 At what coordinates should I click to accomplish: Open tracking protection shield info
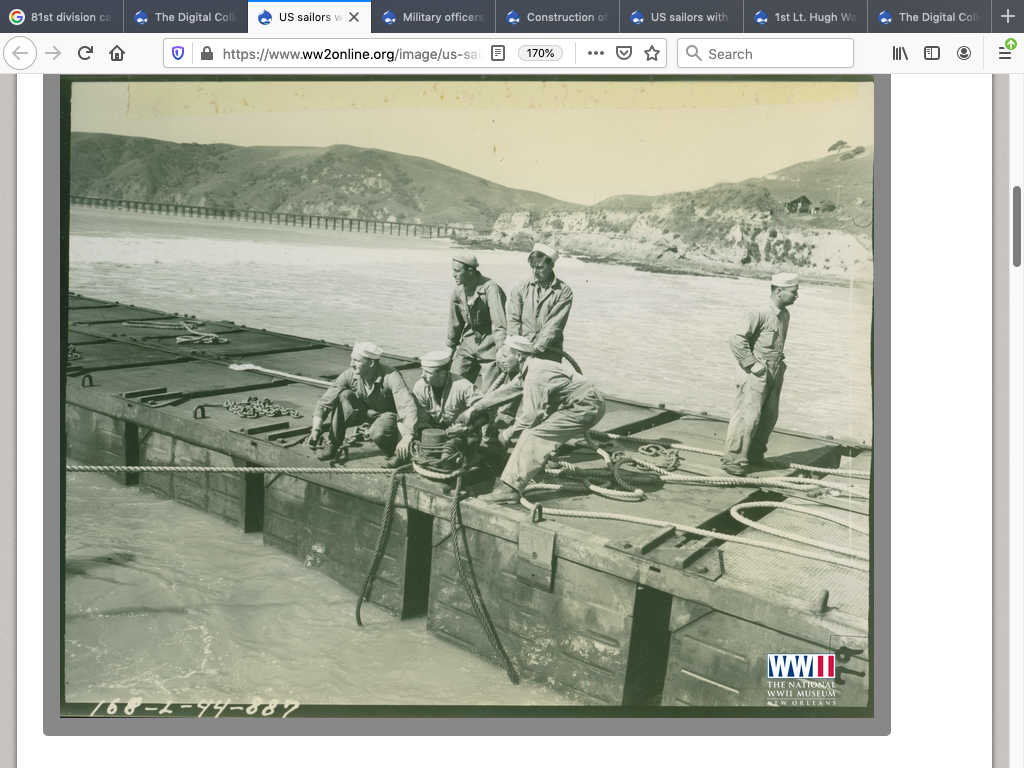click(x=178, y=53)
